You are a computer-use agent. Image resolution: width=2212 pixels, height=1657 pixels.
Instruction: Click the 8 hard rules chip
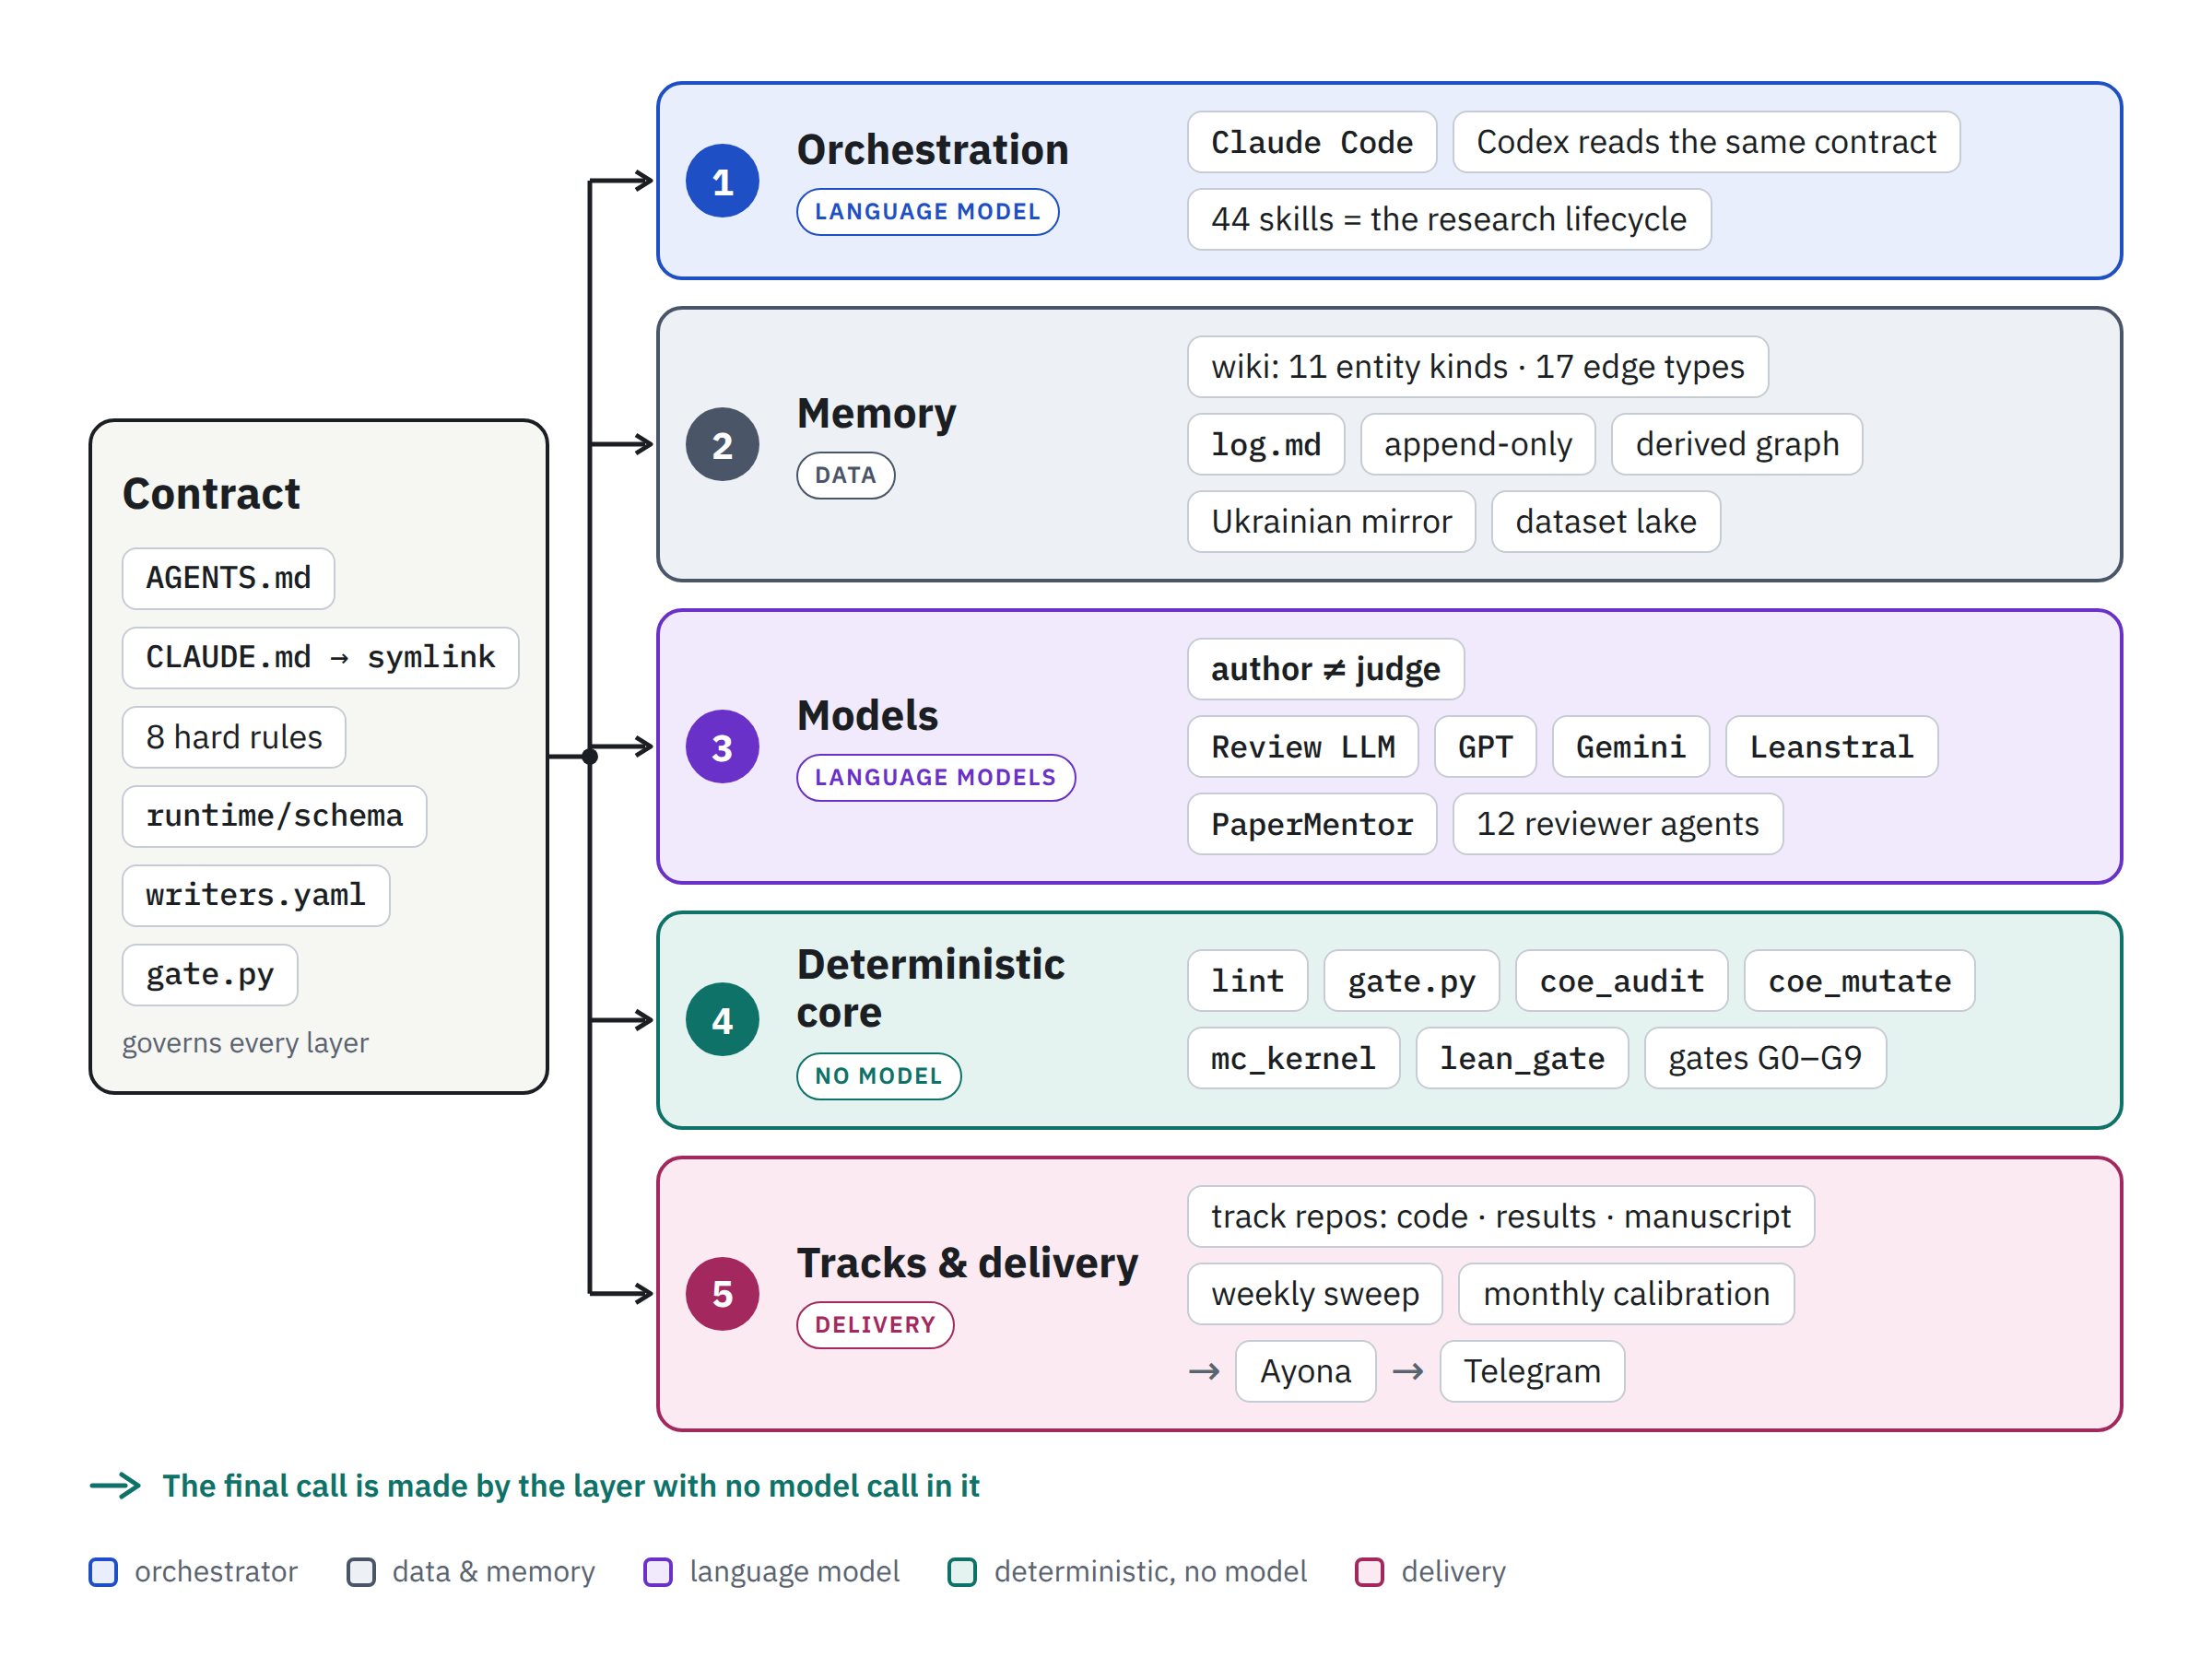[x=234, y=737]
